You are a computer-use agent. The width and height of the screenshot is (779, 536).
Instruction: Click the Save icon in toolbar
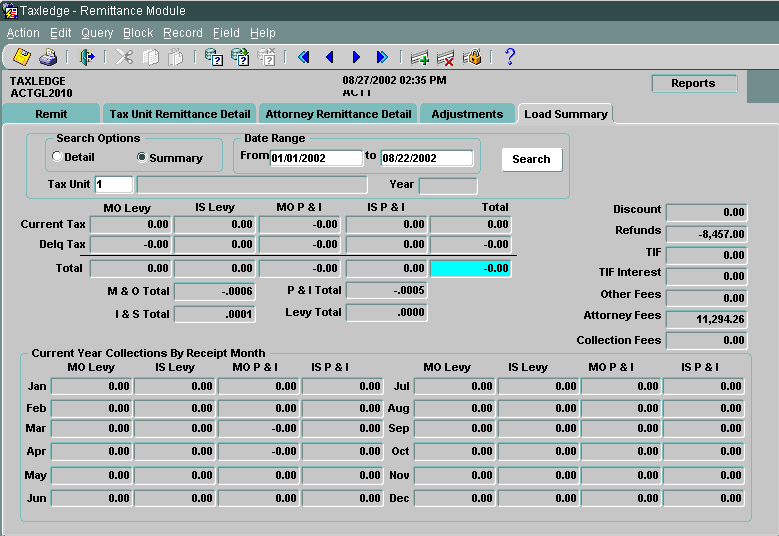[21, 57]
